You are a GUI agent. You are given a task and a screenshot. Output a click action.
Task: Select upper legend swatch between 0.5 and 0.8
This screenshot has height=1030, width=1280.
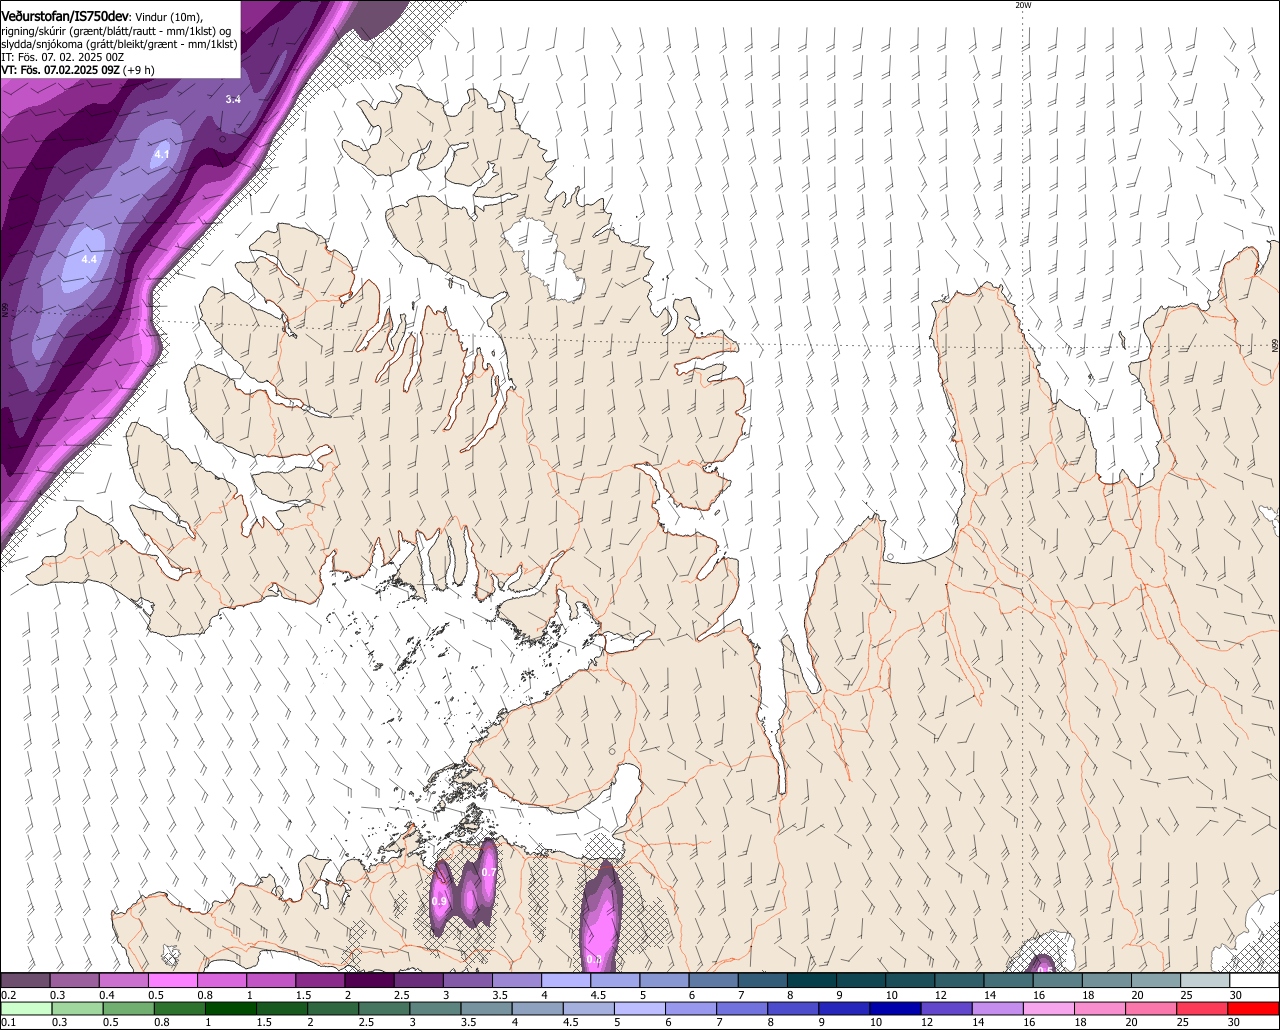pos(173,981)
